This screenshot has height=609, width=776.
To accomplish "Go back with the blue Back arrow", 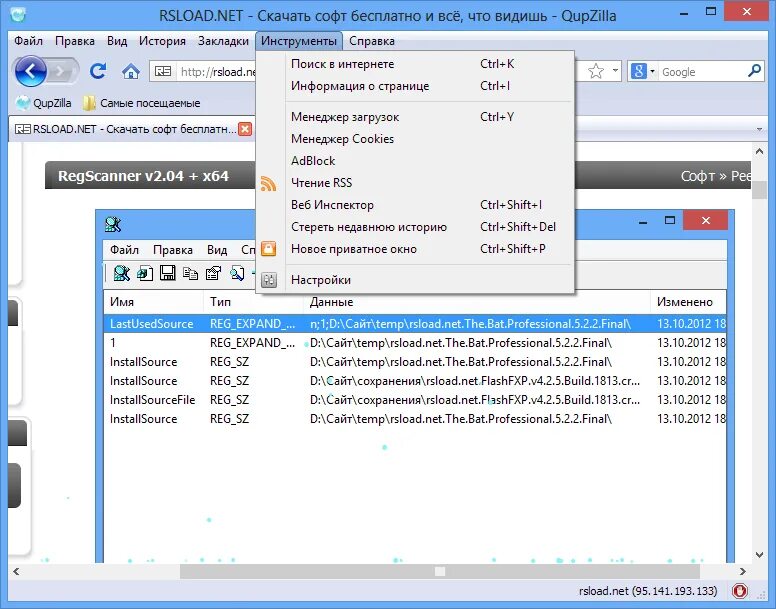I will click(x=31, y=72).
